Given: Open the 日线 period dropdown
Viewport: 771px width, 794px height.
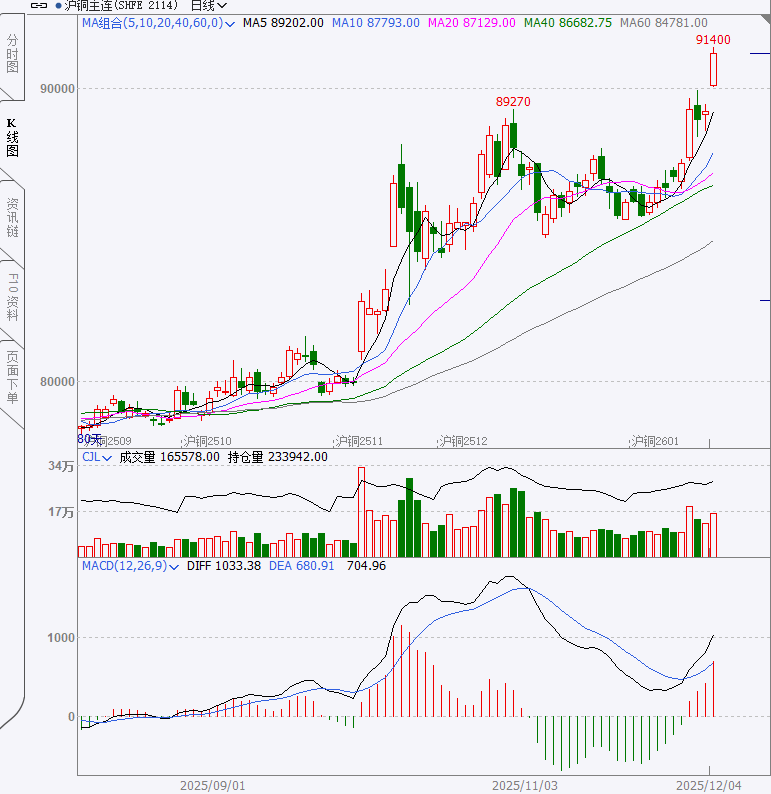Looking at the screenshot, I should pyautogui.click(x=208, y=5).
